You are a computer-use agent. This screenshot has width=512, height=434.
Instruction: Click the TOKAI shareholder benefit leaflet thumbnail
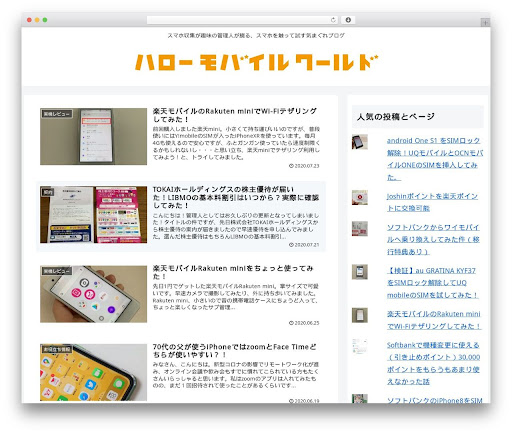coord(93,215)
